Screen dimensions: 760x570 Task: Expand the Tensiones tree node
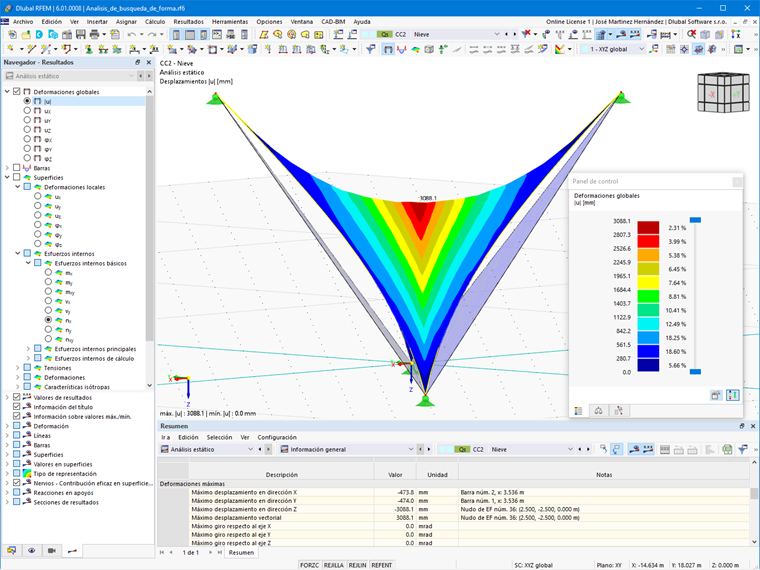coord(17,368)
